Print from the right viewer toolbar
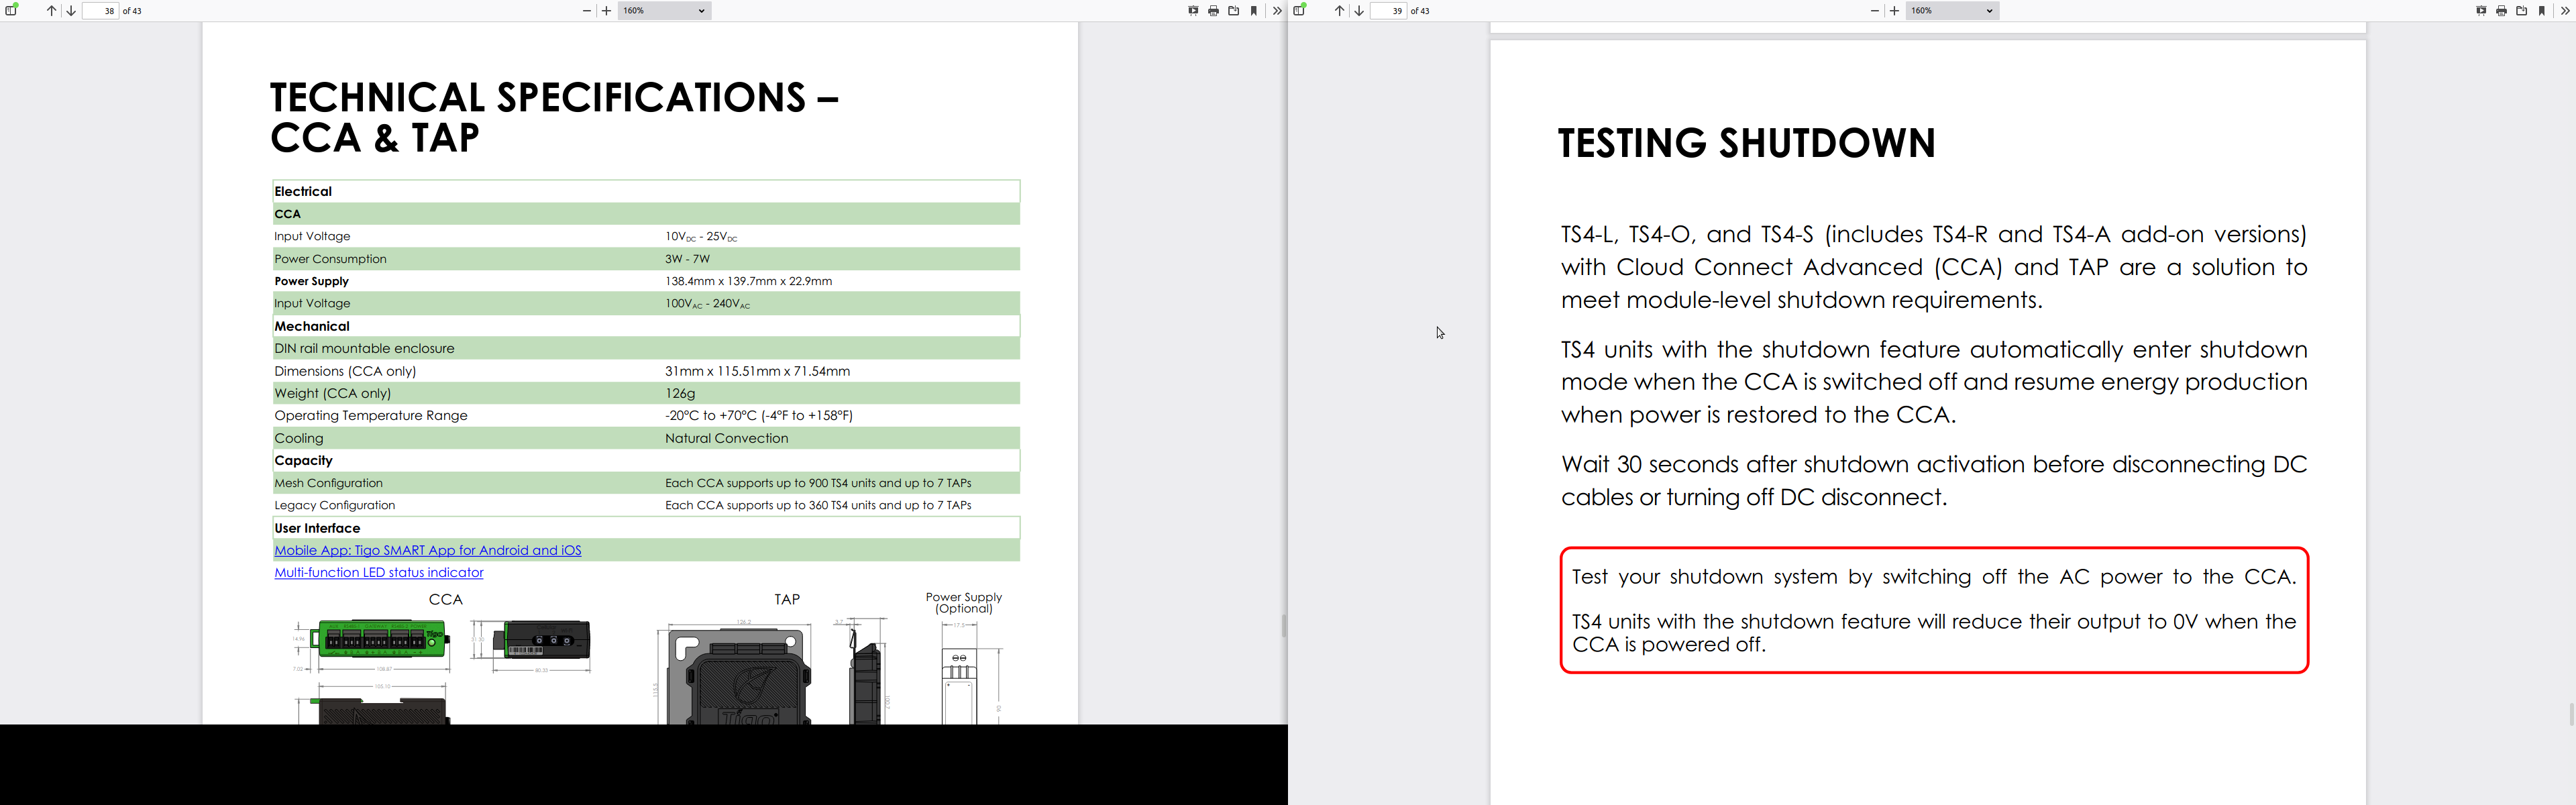The height and width of the screenshot is (805, 2576). pyautogui.click(x=2501, y=11)
